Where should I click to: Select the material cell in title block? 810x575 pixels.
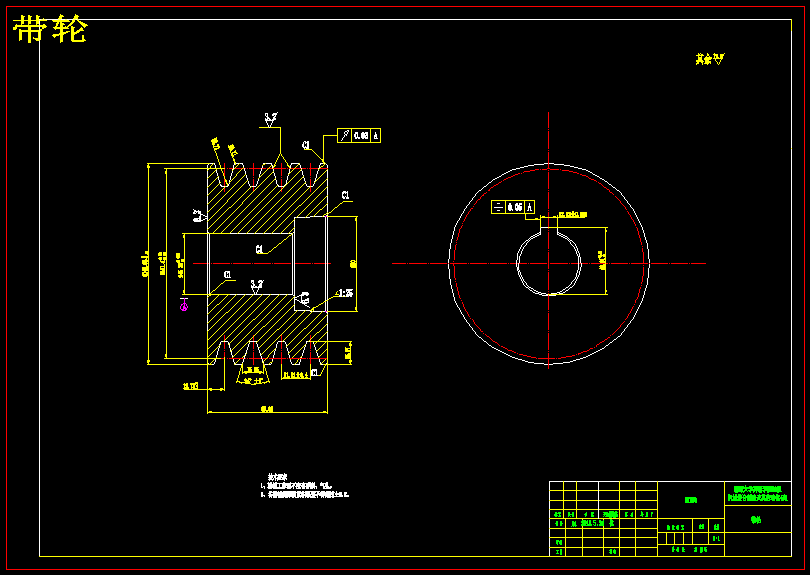(x=691, y=500)
